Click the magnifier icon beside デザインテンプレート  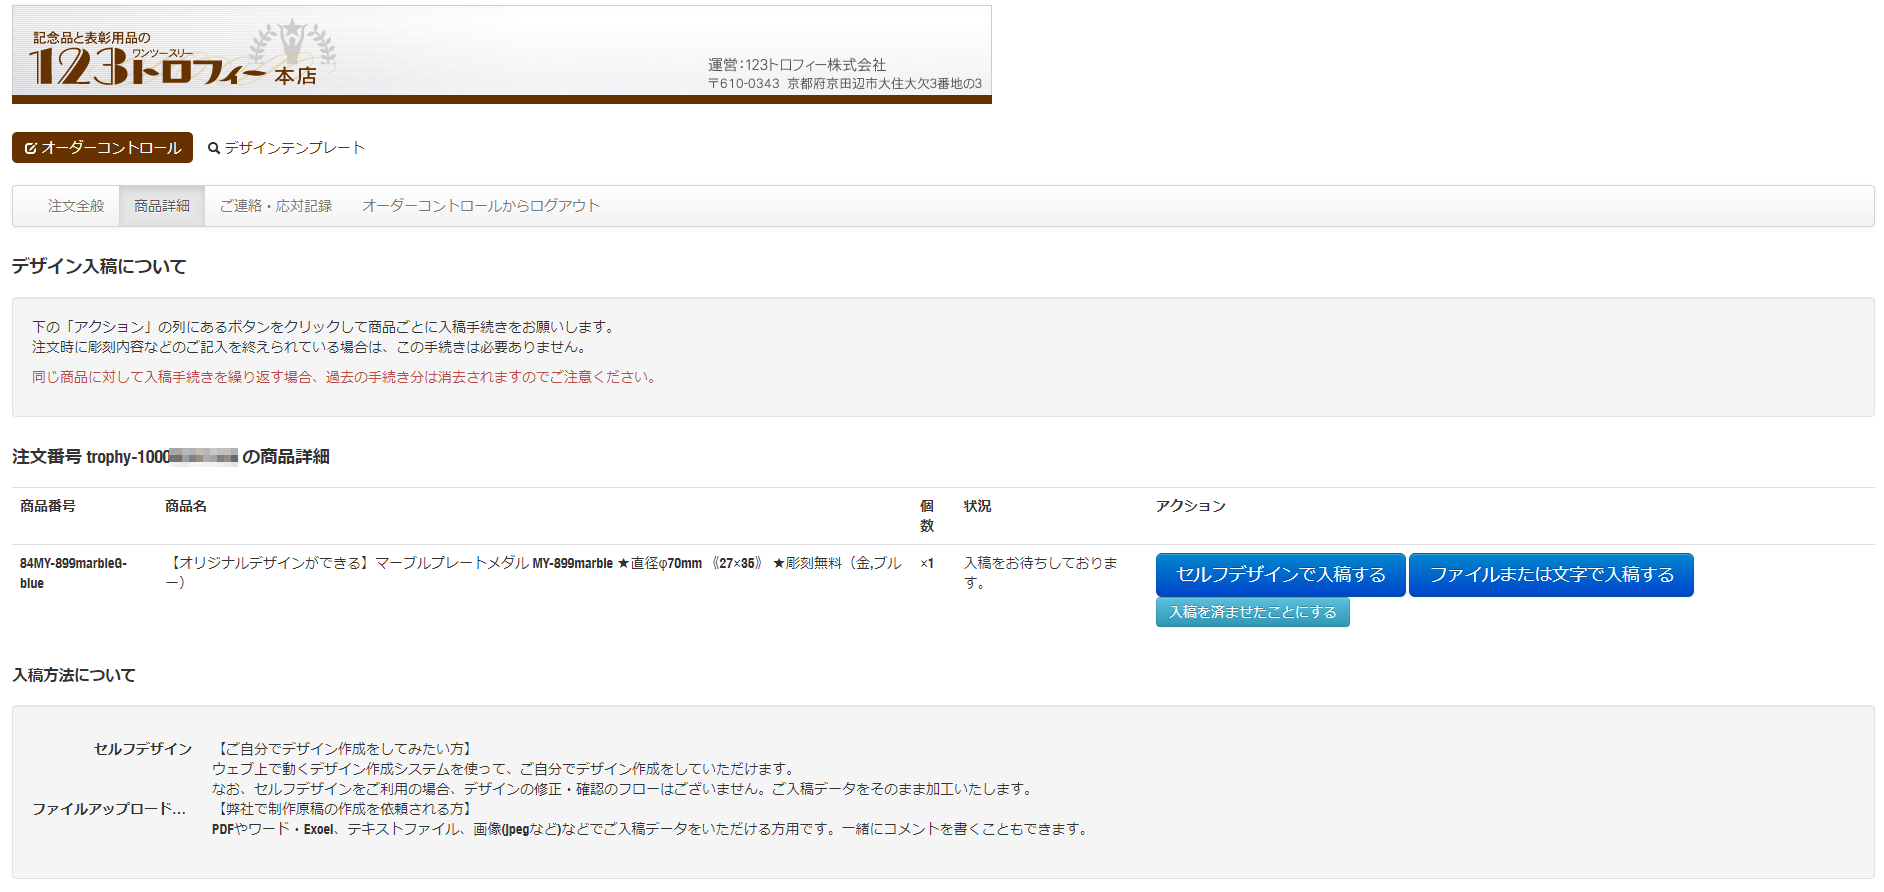[x=213, y=148]
